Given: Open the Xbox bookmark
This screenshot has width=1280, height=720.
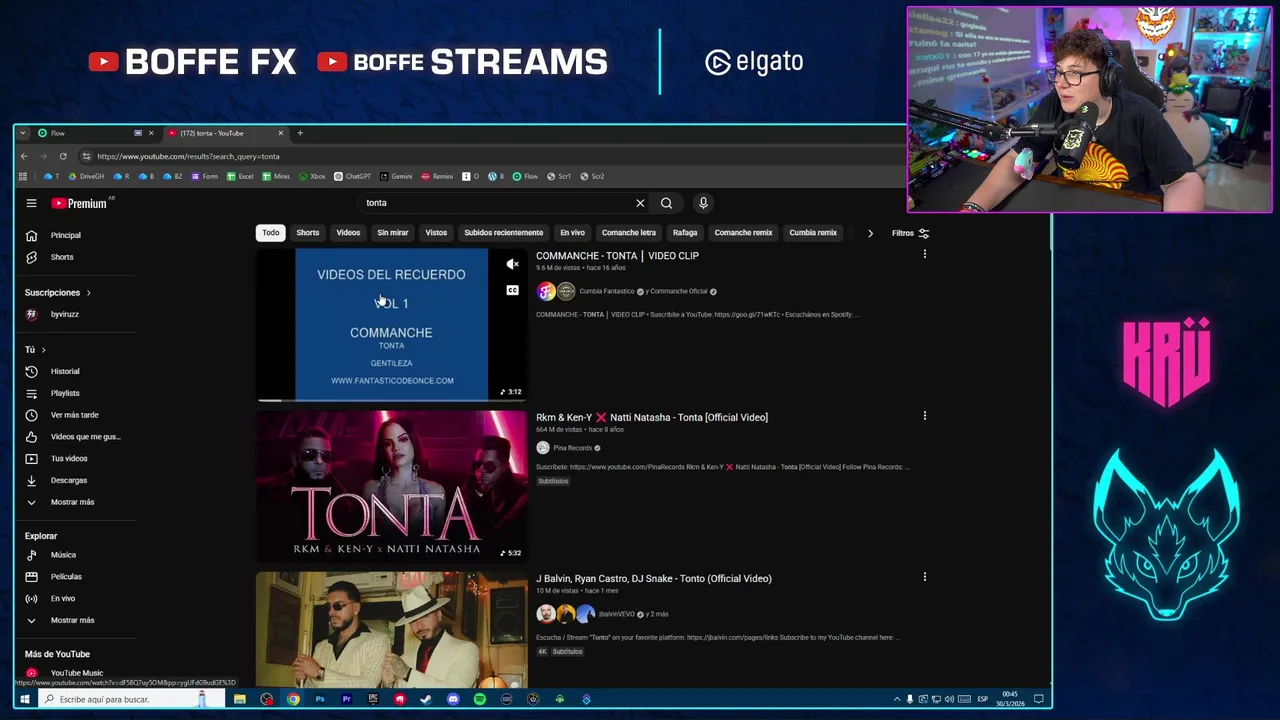Looking at the screenshot, I should click(311, 176).
